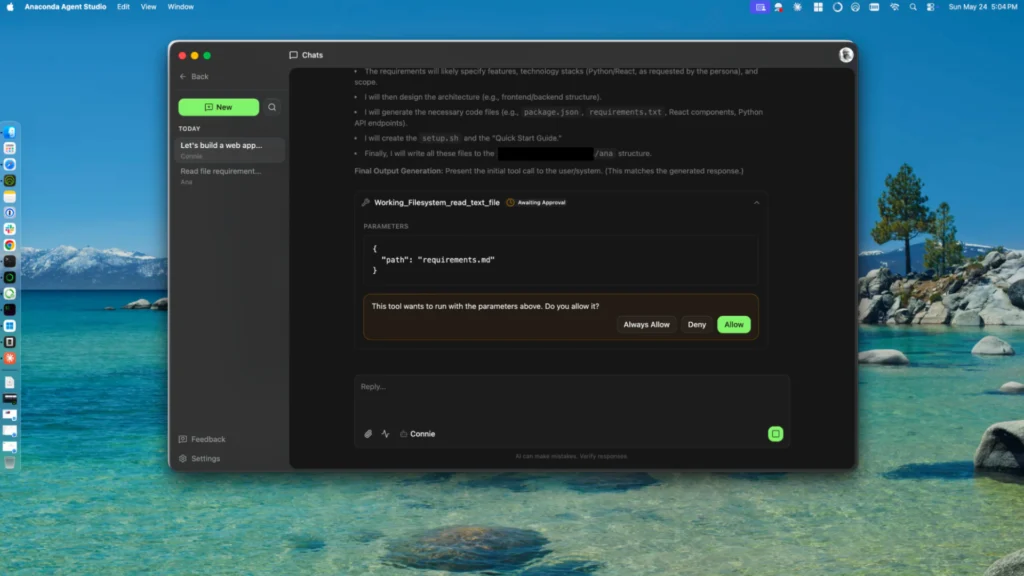The width and height of the screenshot is (1024, 576).
Task: Open the chat search icon
Action: click(272, 107)
